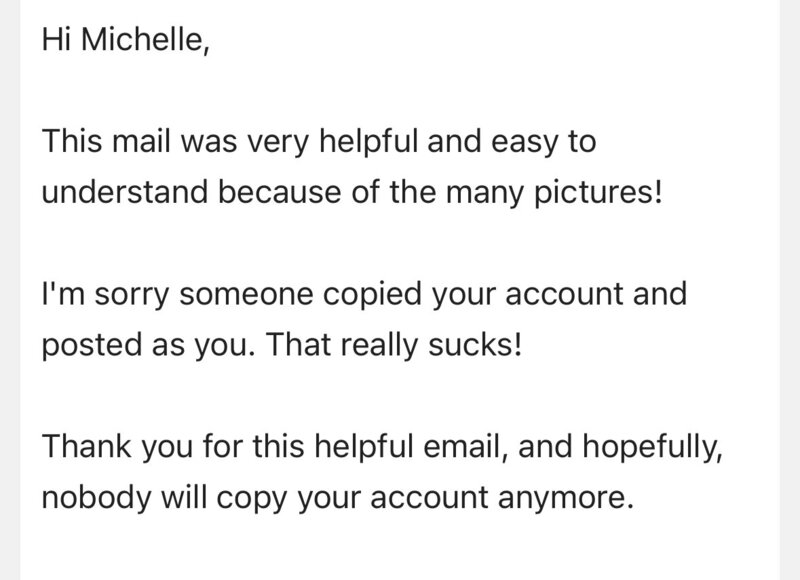This screenshot has width=800, height=580.
Task: Select the word easy
Action: click(x=524, y=143)
